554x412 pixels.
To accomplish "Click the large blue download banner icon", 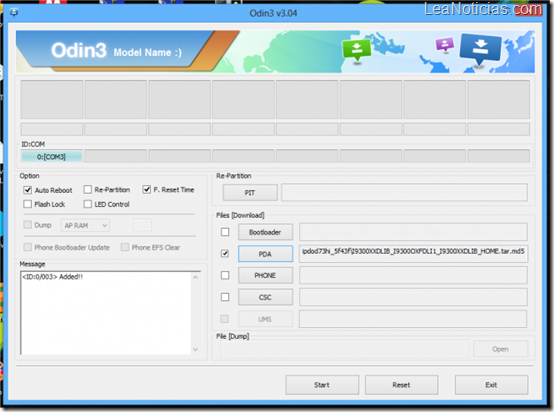I will tap(480, 48).
